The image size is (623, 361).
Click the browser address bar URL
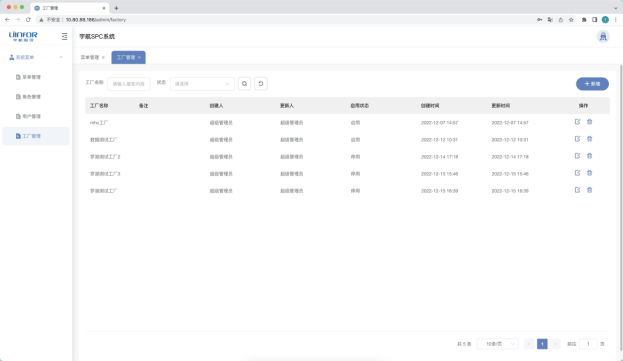(96, 19)
